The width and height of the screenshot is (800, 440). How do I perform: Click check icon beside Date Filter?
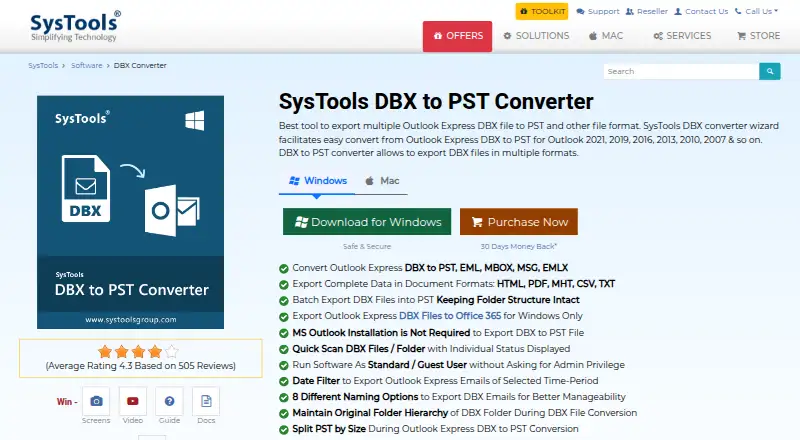(284, 381)
